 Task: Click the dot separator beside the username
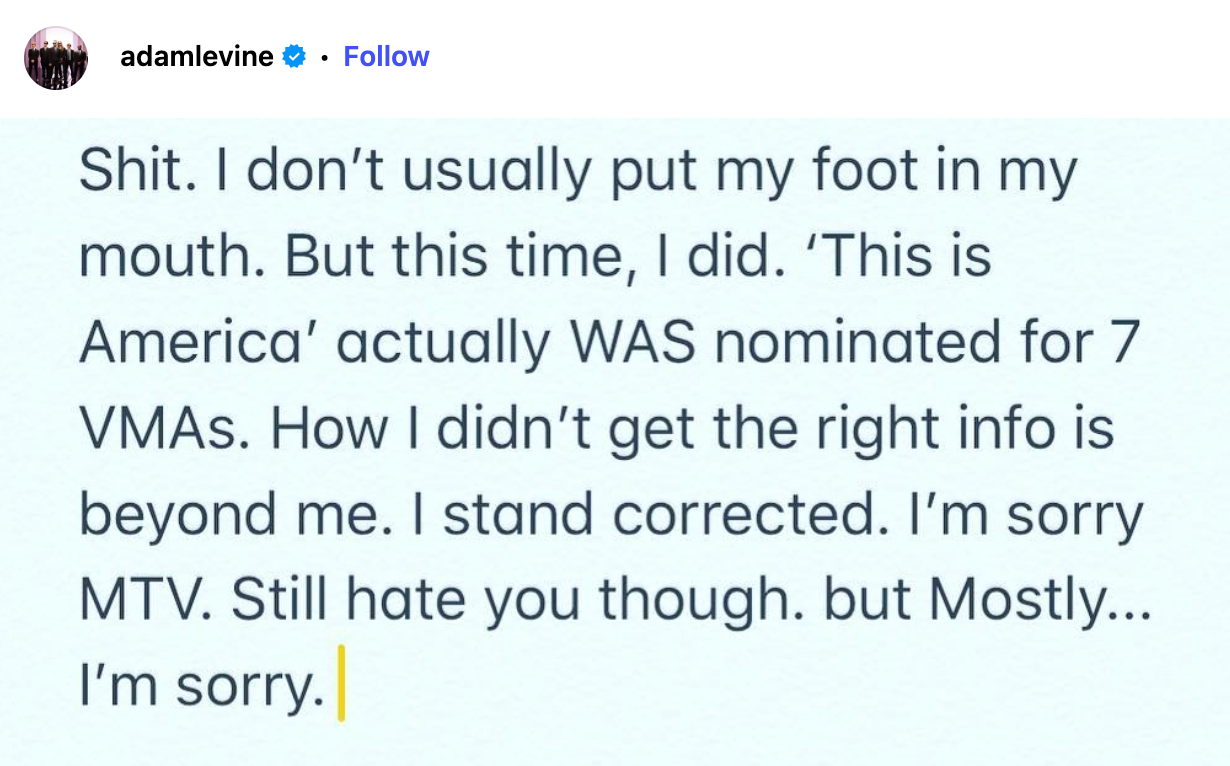pyautogui.click(x=322, y=57)
